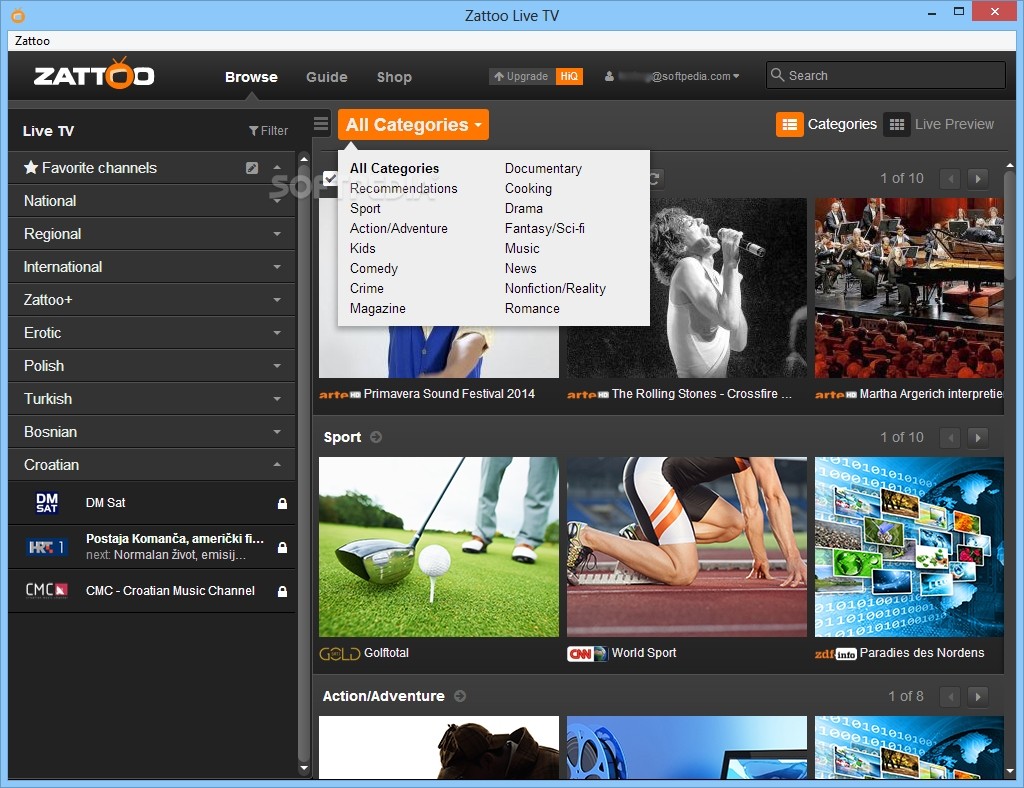This screenshot has height=788, width=1024.
Task: Expand the Regional channel group
Action: 277,234
